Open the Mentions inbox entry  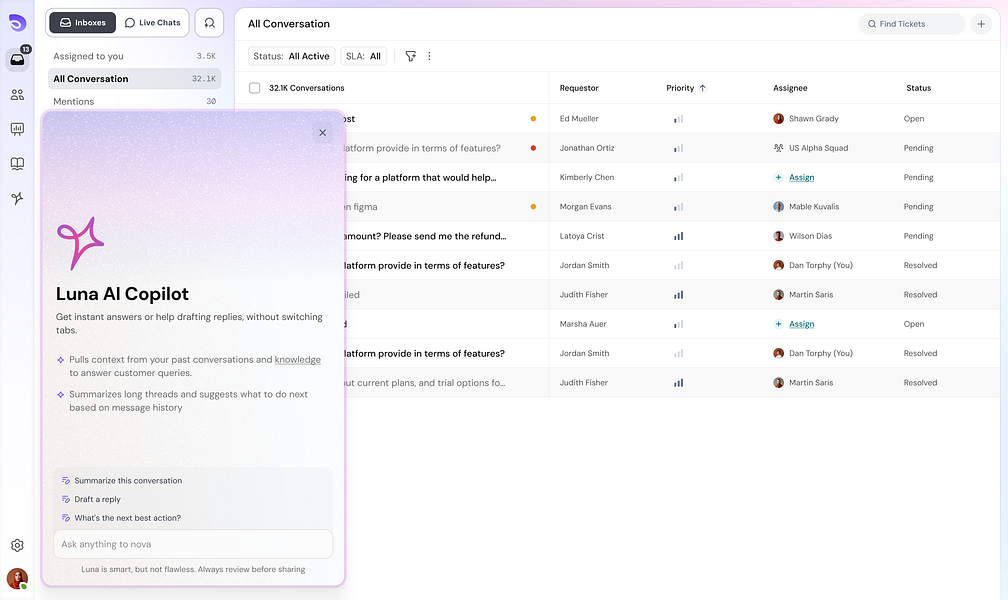click(x=90, y=100)
